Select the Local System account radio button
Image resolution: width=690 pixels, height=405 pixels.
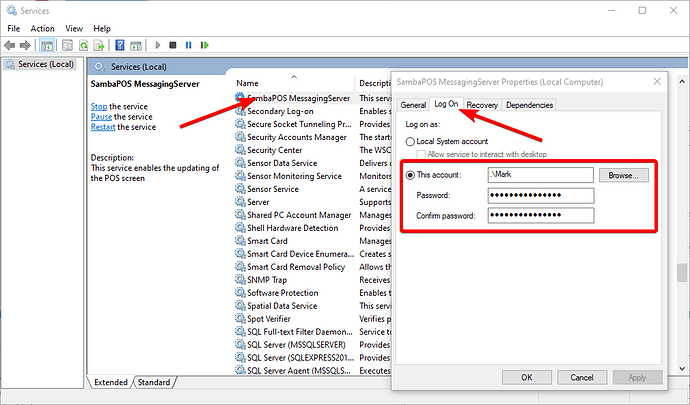click(410, 141)
